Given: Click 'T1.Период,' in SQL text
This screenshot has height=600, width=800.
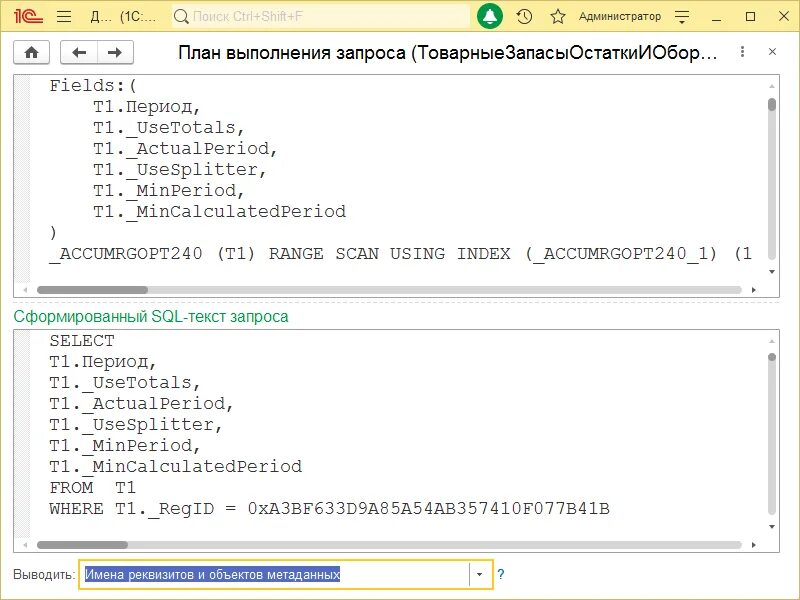Looking at the screenshot, I should coord(103,362).
